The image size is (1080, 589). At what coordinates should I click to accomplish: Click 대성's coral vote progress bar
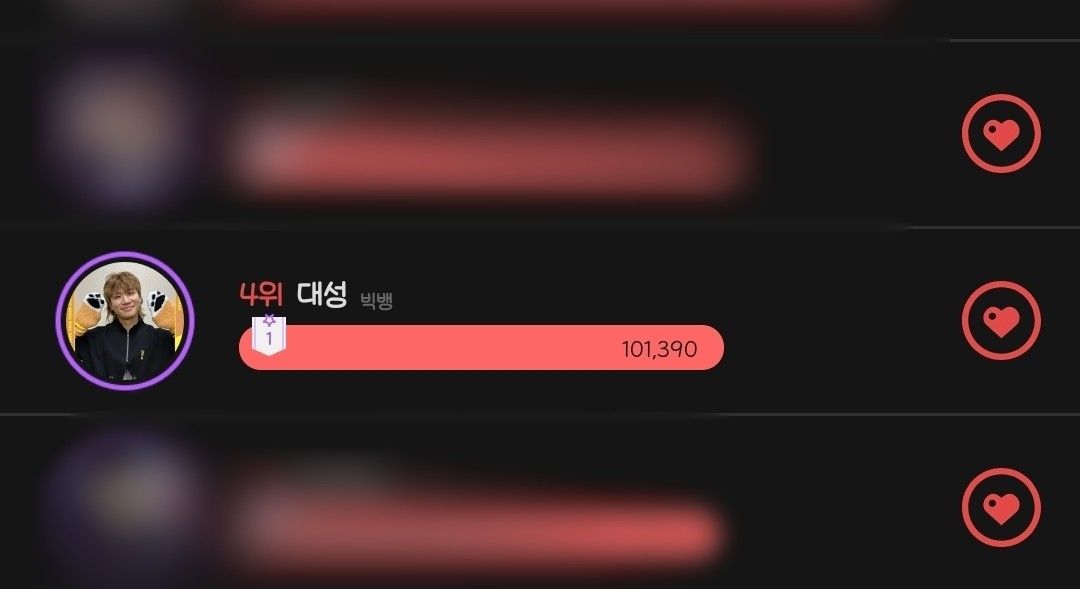point(481,347)
